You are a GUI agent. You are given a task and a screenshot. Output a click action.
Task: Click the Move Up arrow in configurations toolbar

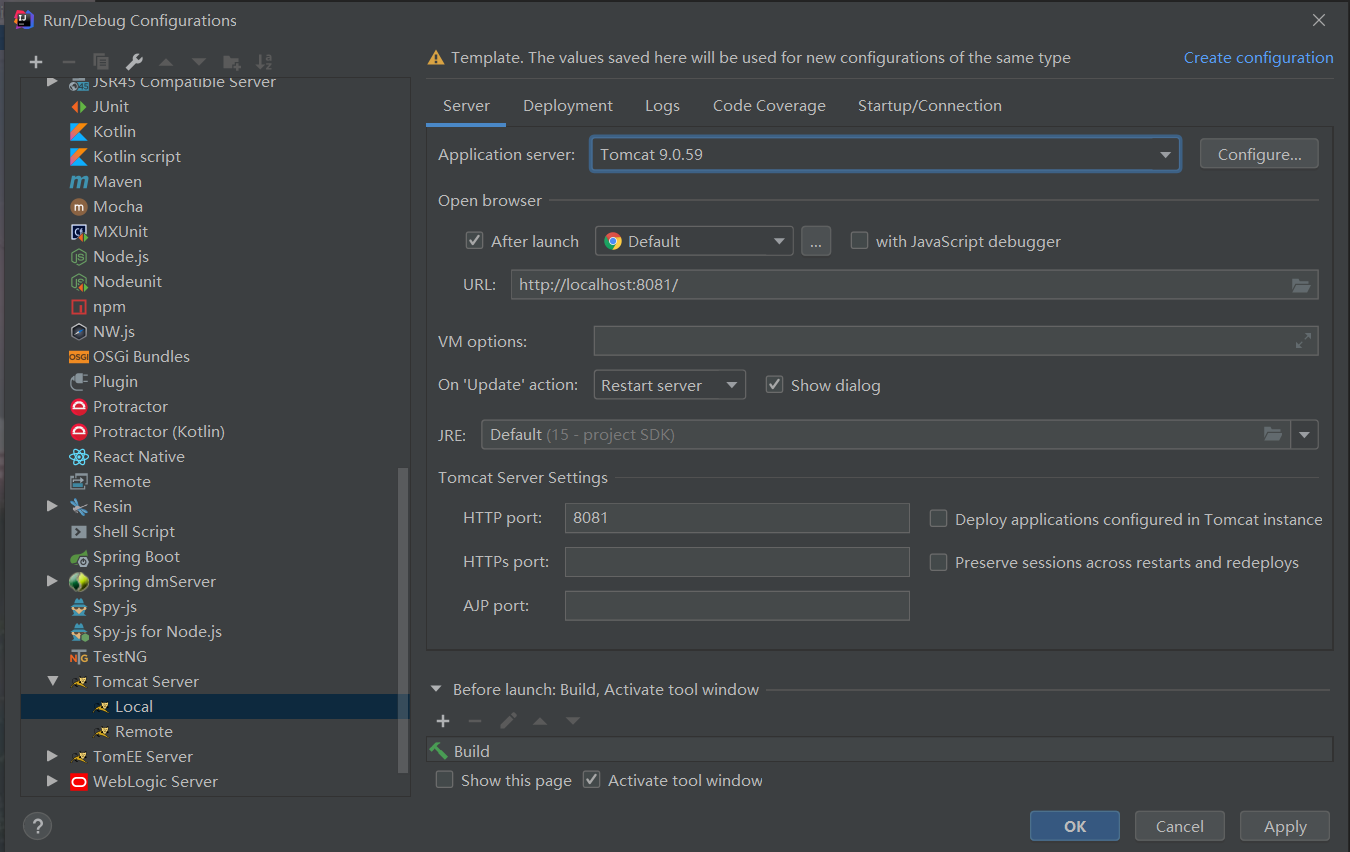[166, 62]
